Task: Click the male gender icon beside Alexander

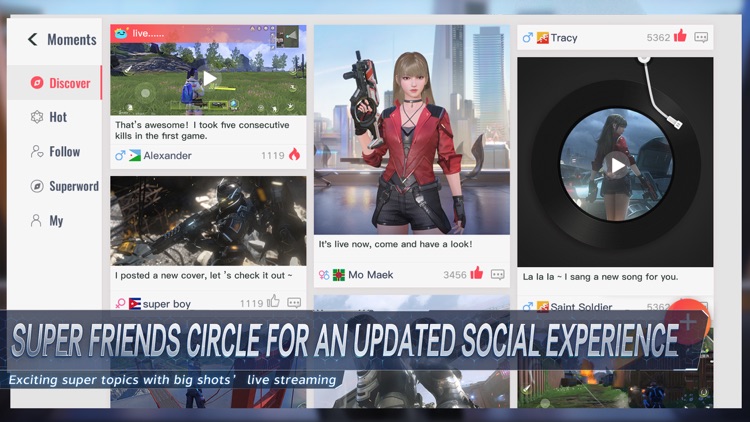Action: coord(120,155)
